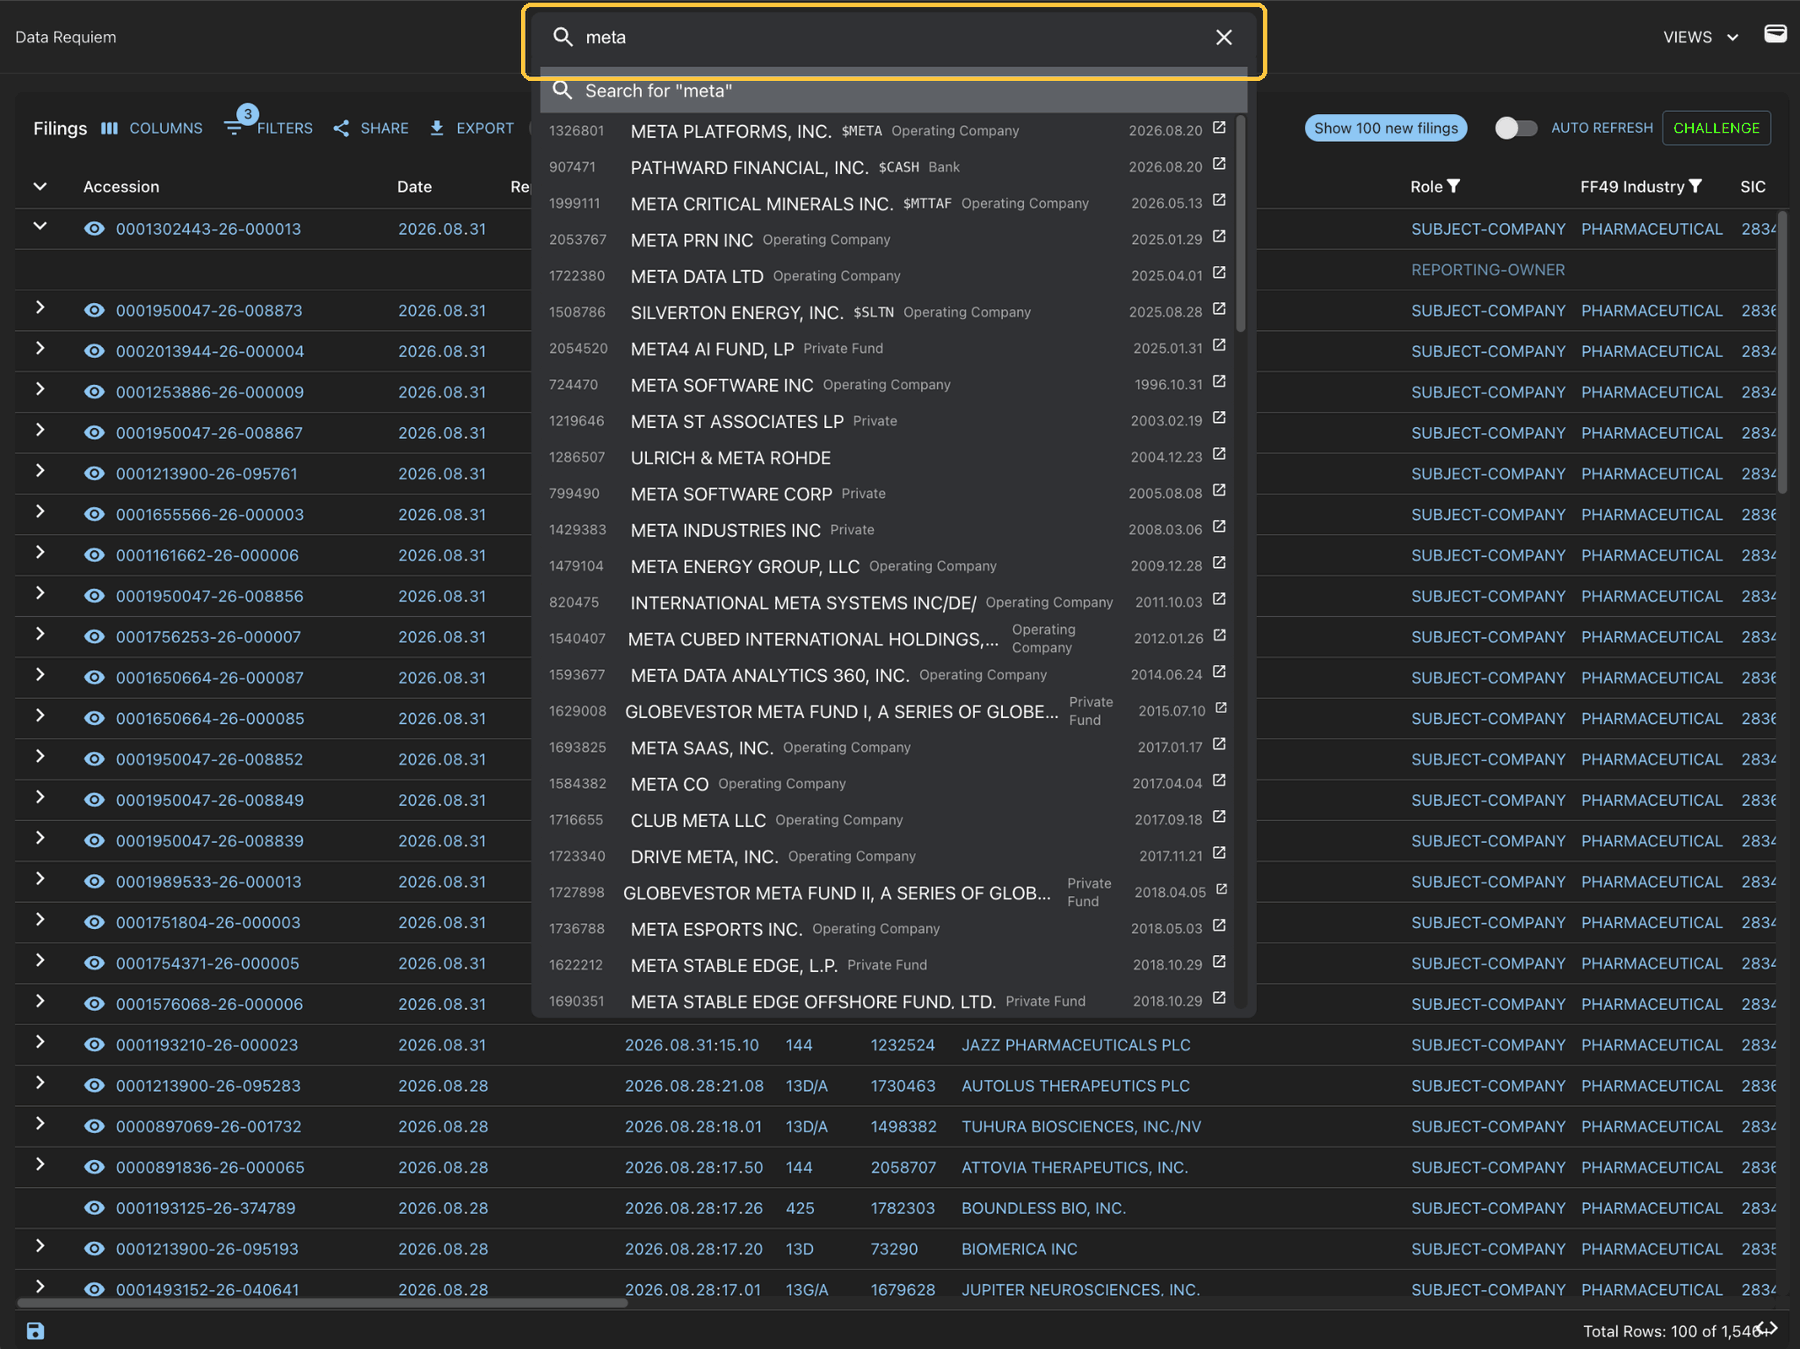Choose the Search for "meta" suggestion

click(893, 91)
